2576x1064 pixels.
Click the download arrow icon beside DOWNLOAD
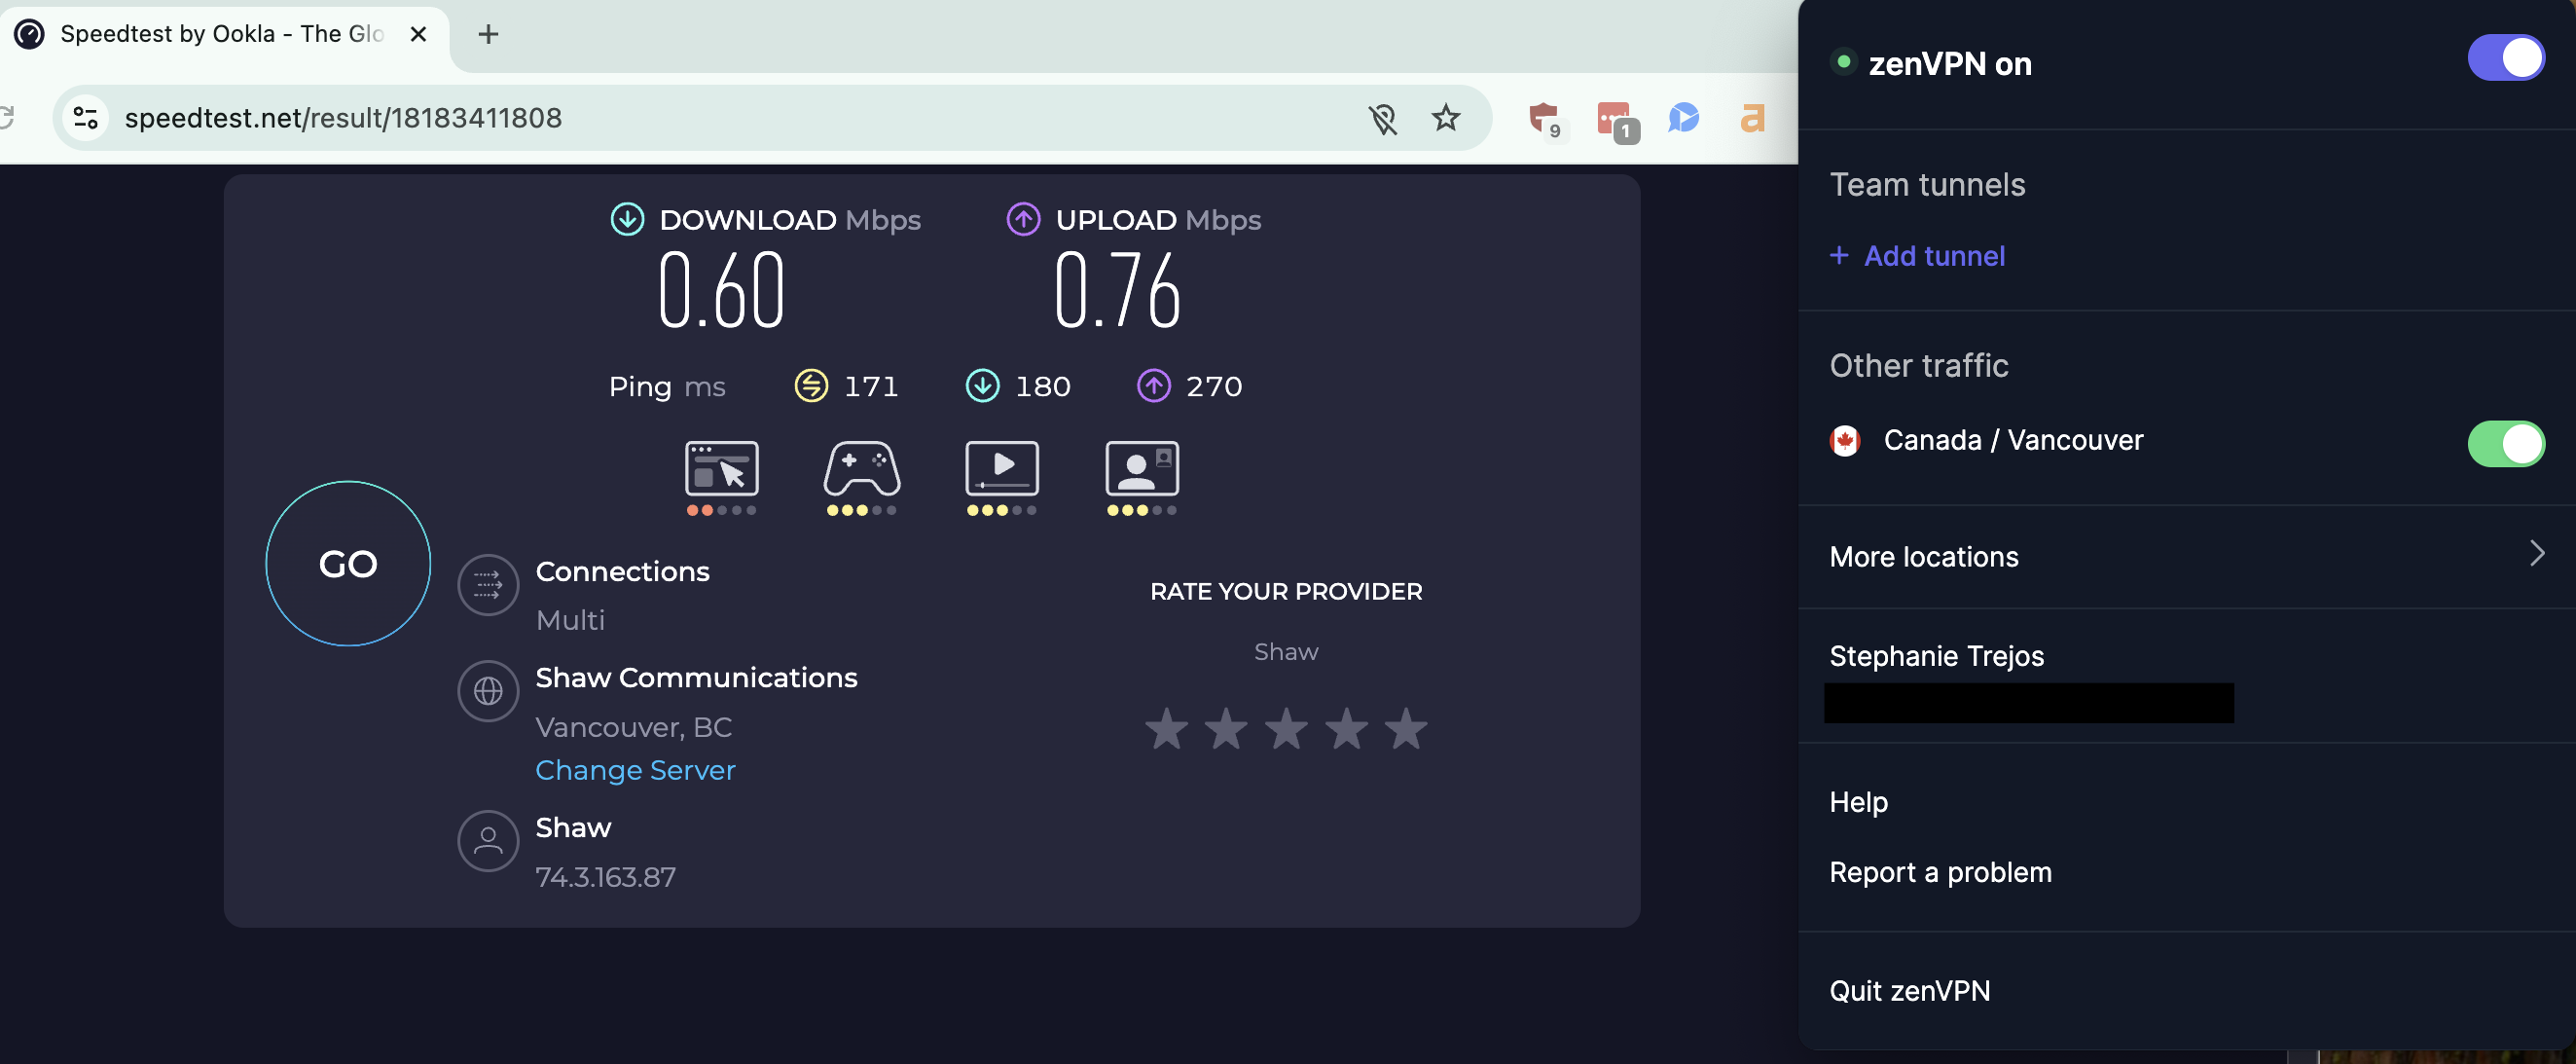pyautogui.click(x=627, y=219)
